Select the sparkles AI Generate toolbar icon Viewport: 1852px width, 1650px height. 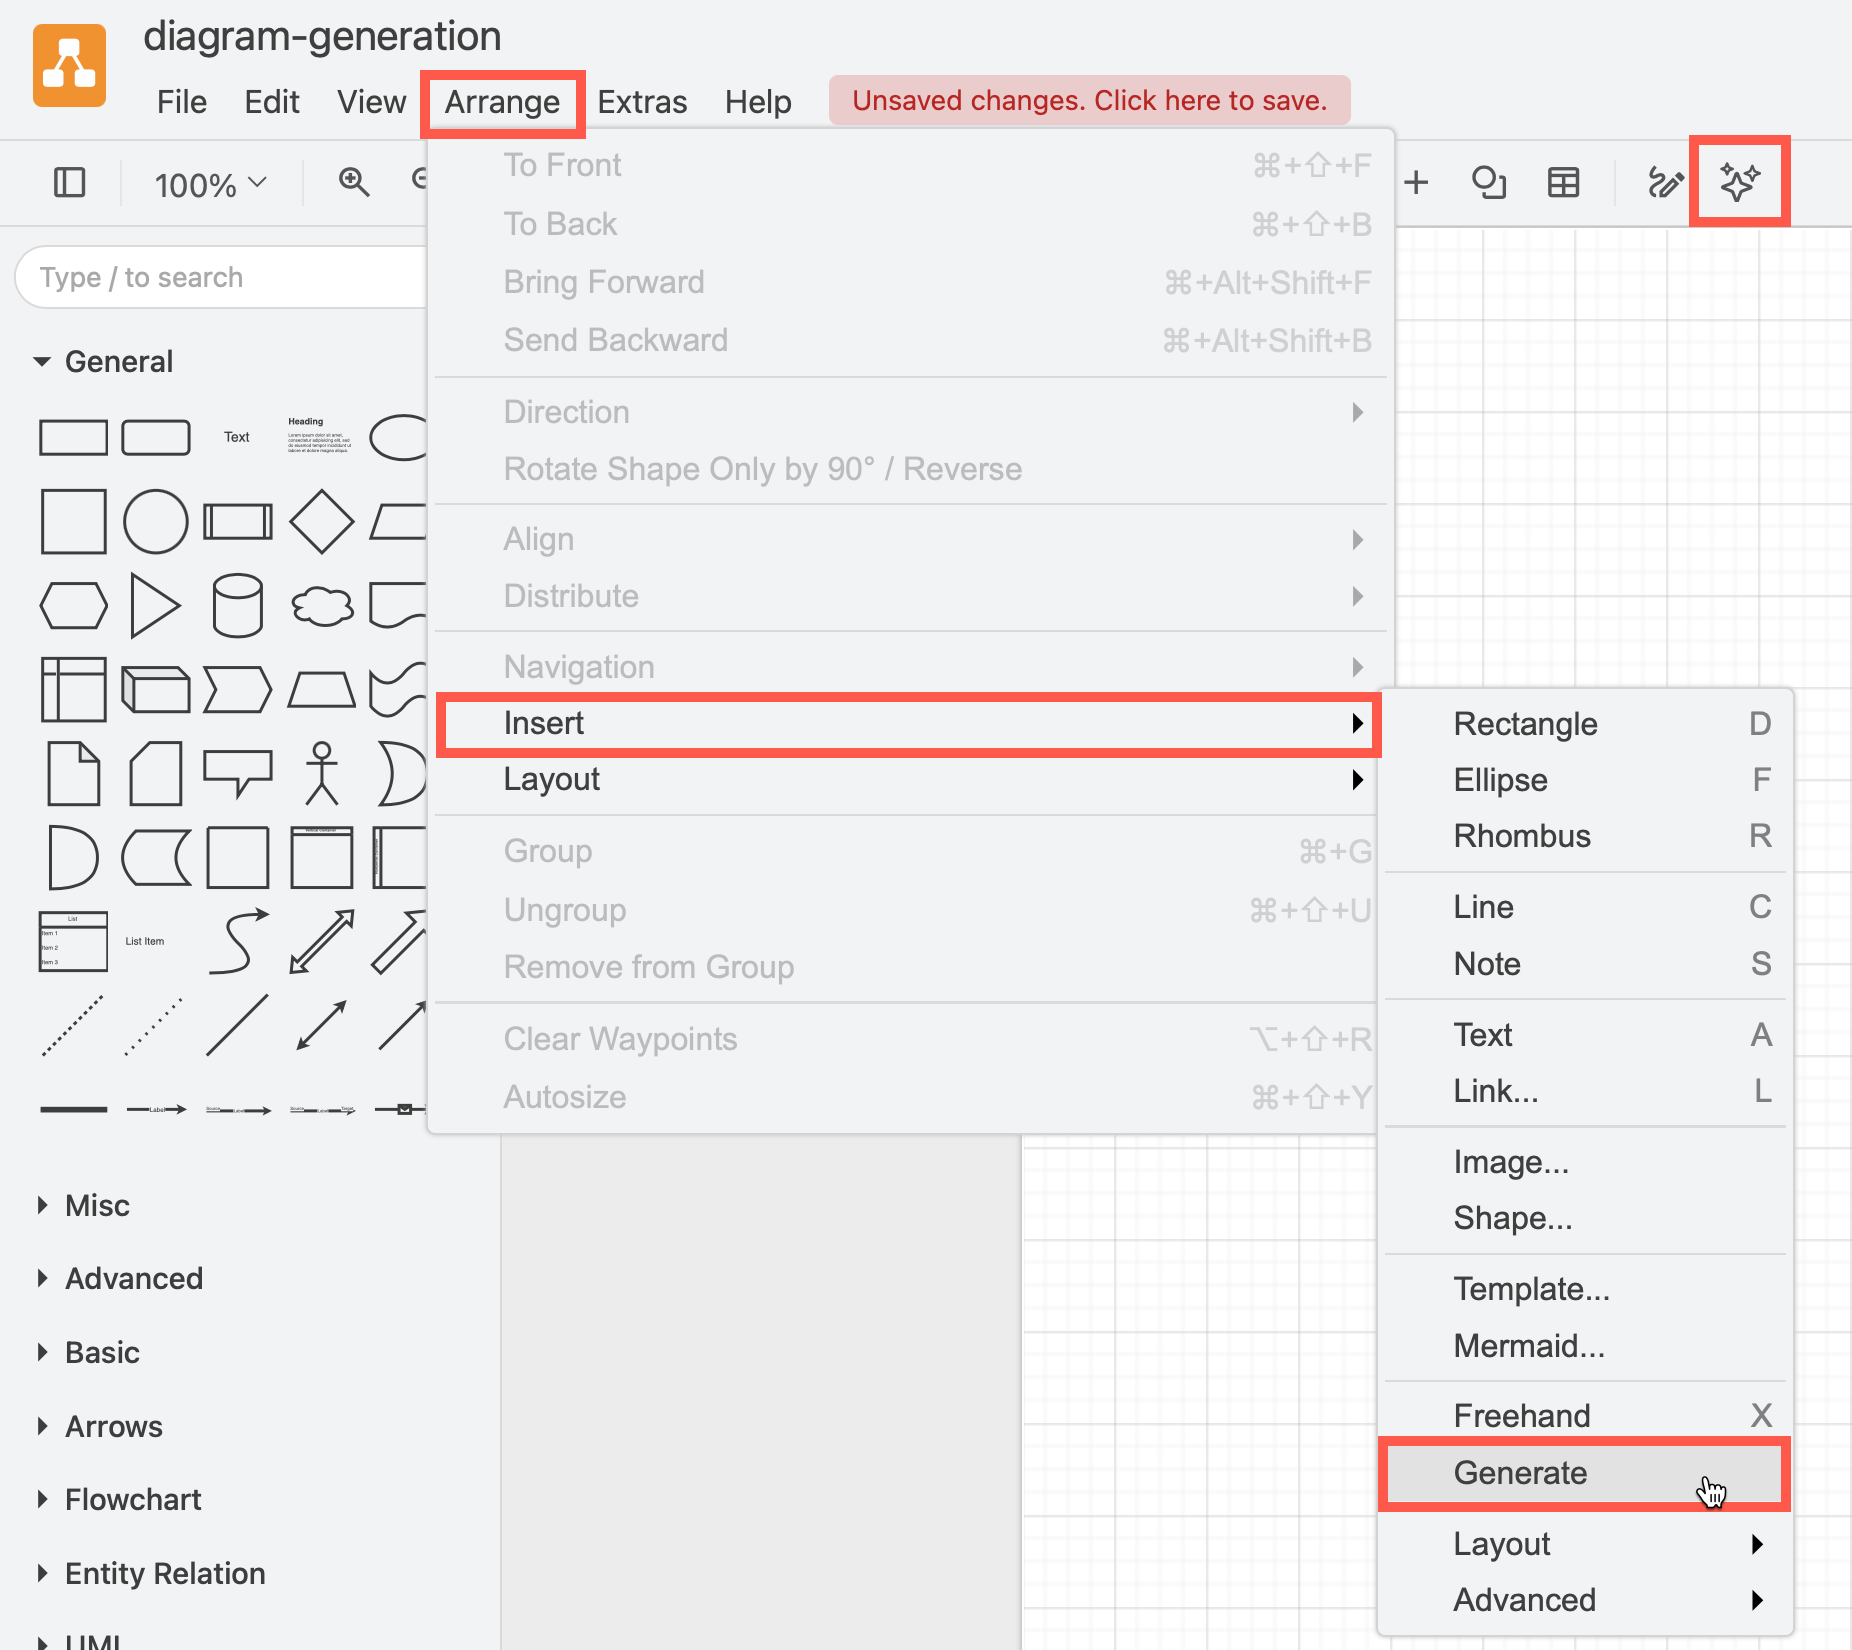point(1740,182)
